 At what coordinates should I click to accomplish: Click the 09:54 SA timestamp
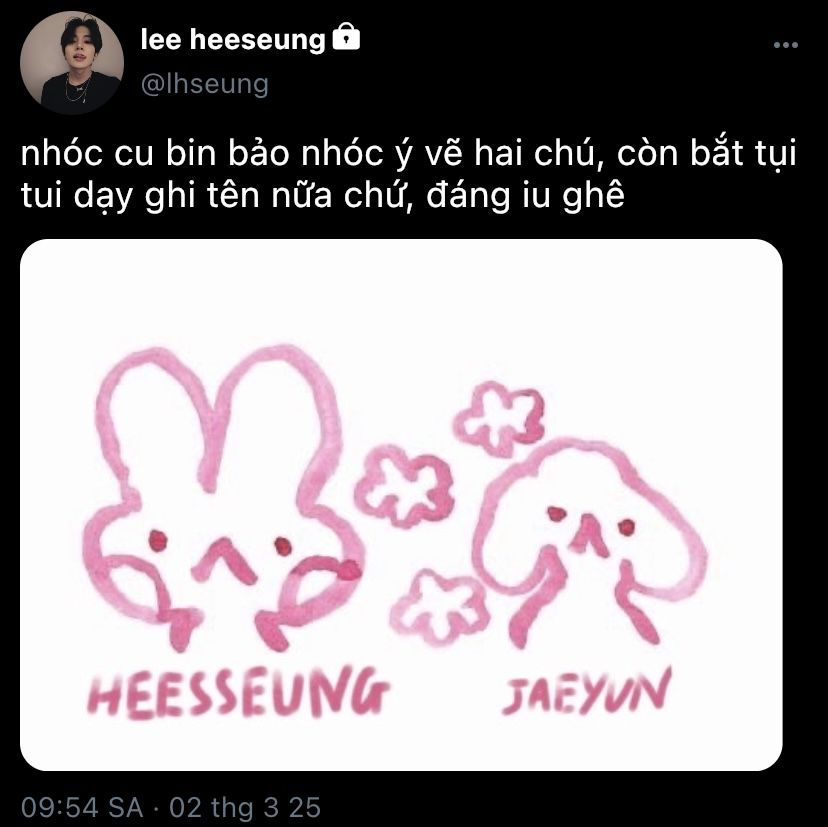pos(82,807)
